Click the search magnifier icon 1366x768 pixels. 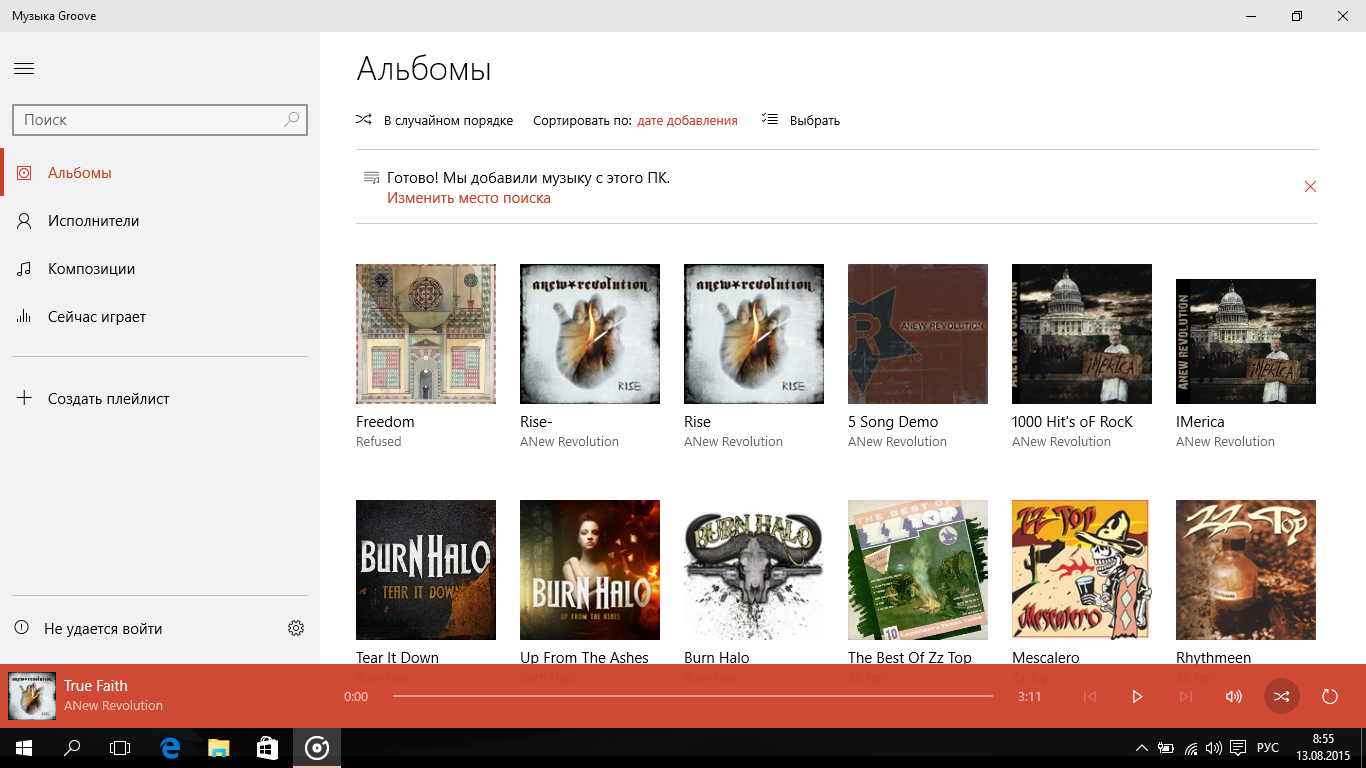291,119
